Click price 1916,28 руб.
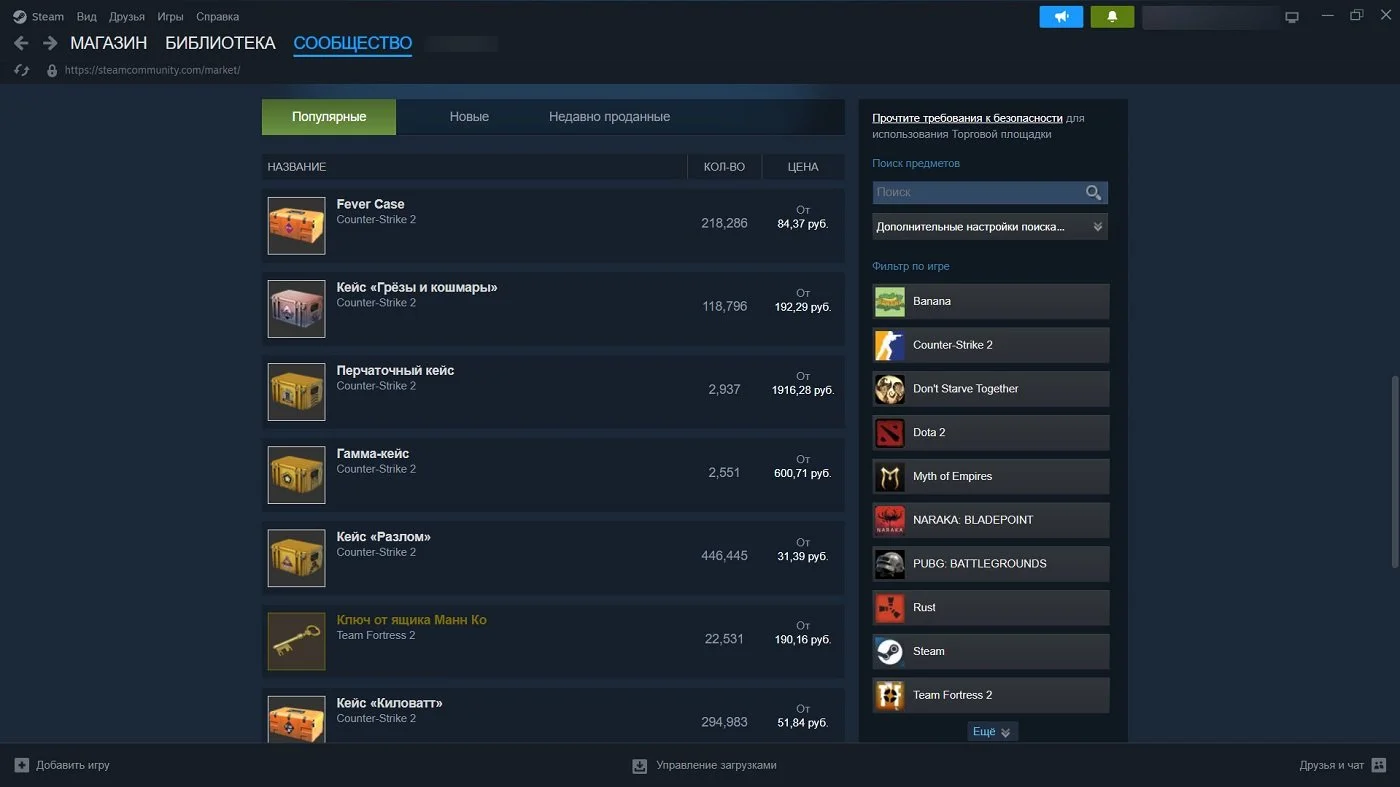Screen dimensions: 1400x787 click(x=802, y=390)
